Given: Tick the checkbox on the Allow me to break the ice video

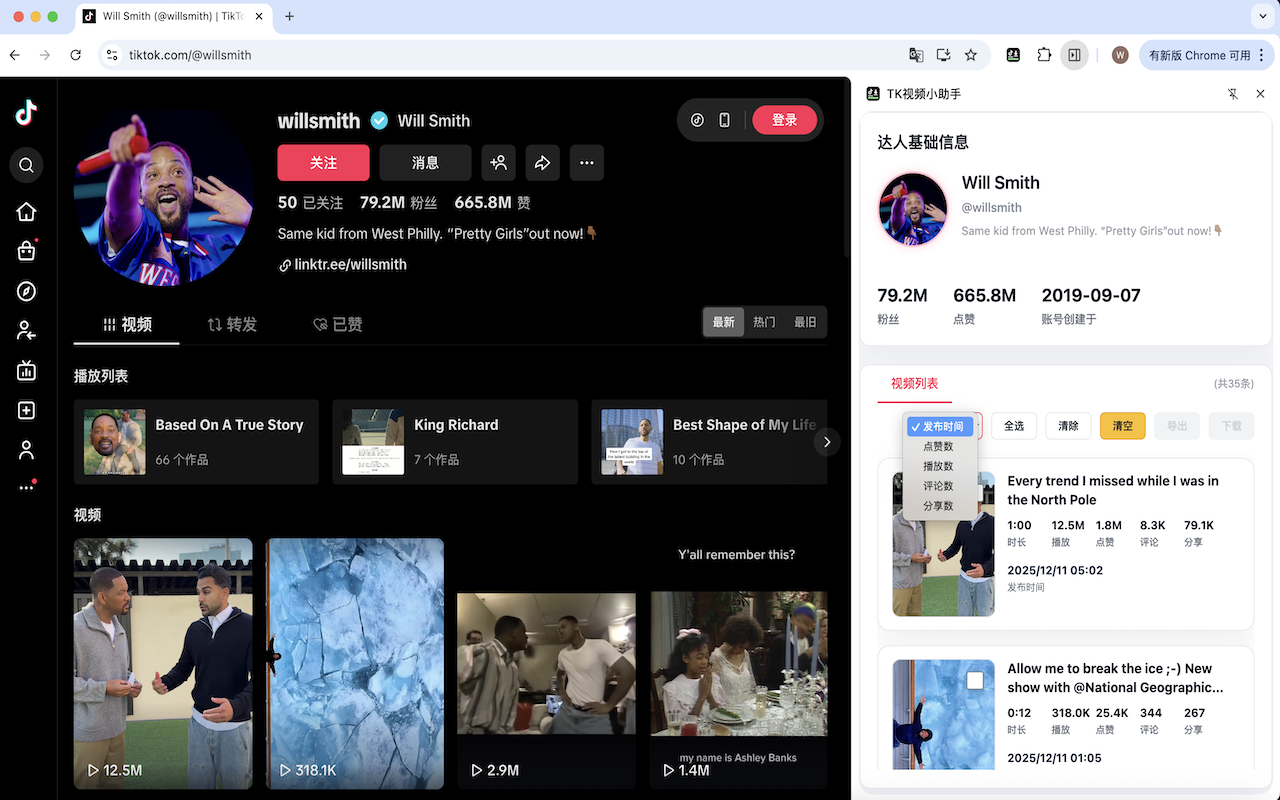Looking at the screenshot, I should (975, 681).
